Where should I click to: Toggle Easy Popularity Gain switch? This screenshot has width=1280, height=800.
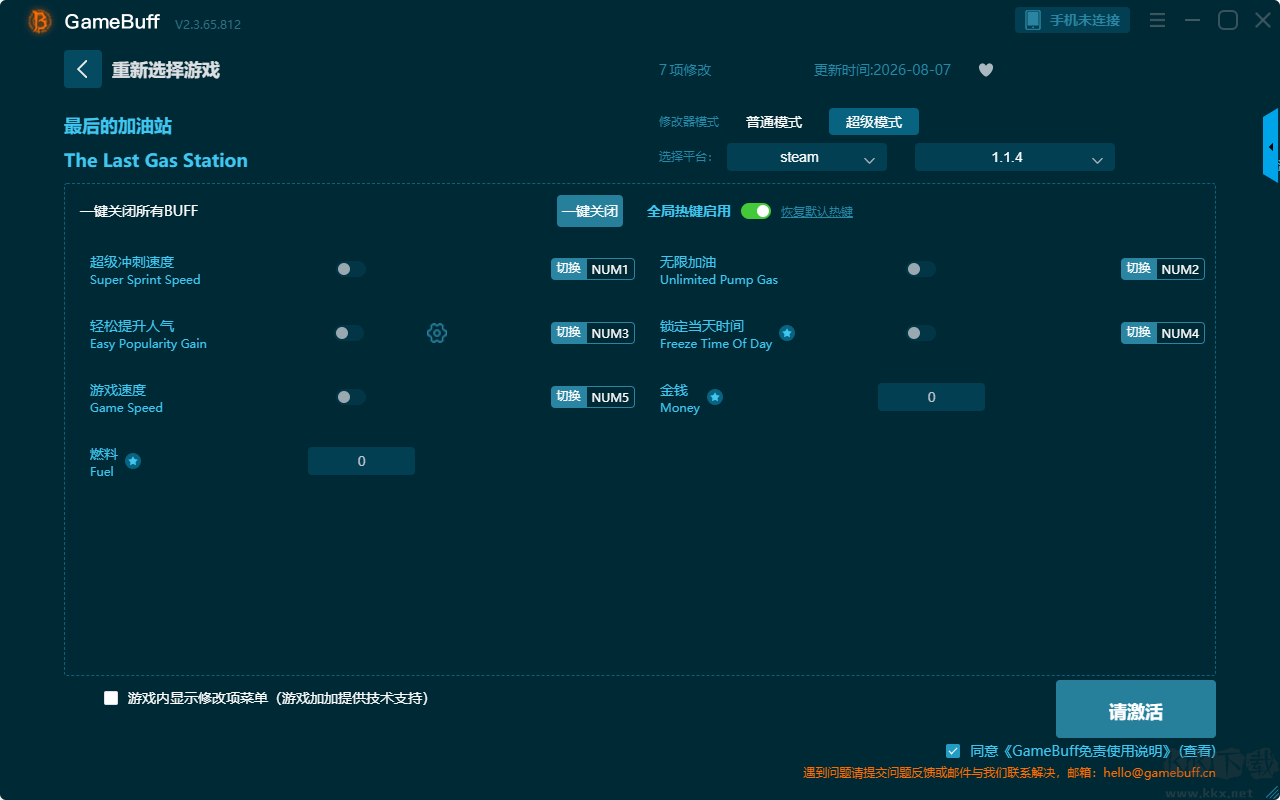coord(349,333)
